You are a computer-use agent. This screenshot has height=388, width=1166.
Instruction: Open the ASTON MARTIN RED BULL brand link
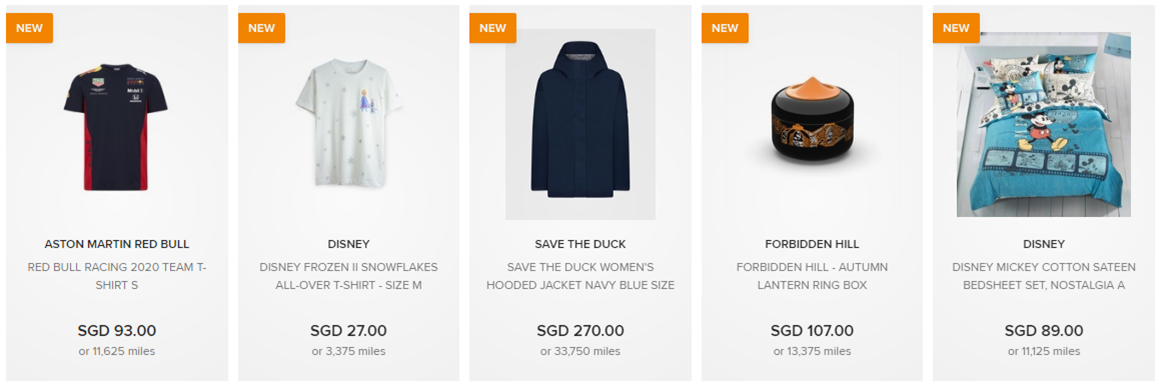click(117, 244)
